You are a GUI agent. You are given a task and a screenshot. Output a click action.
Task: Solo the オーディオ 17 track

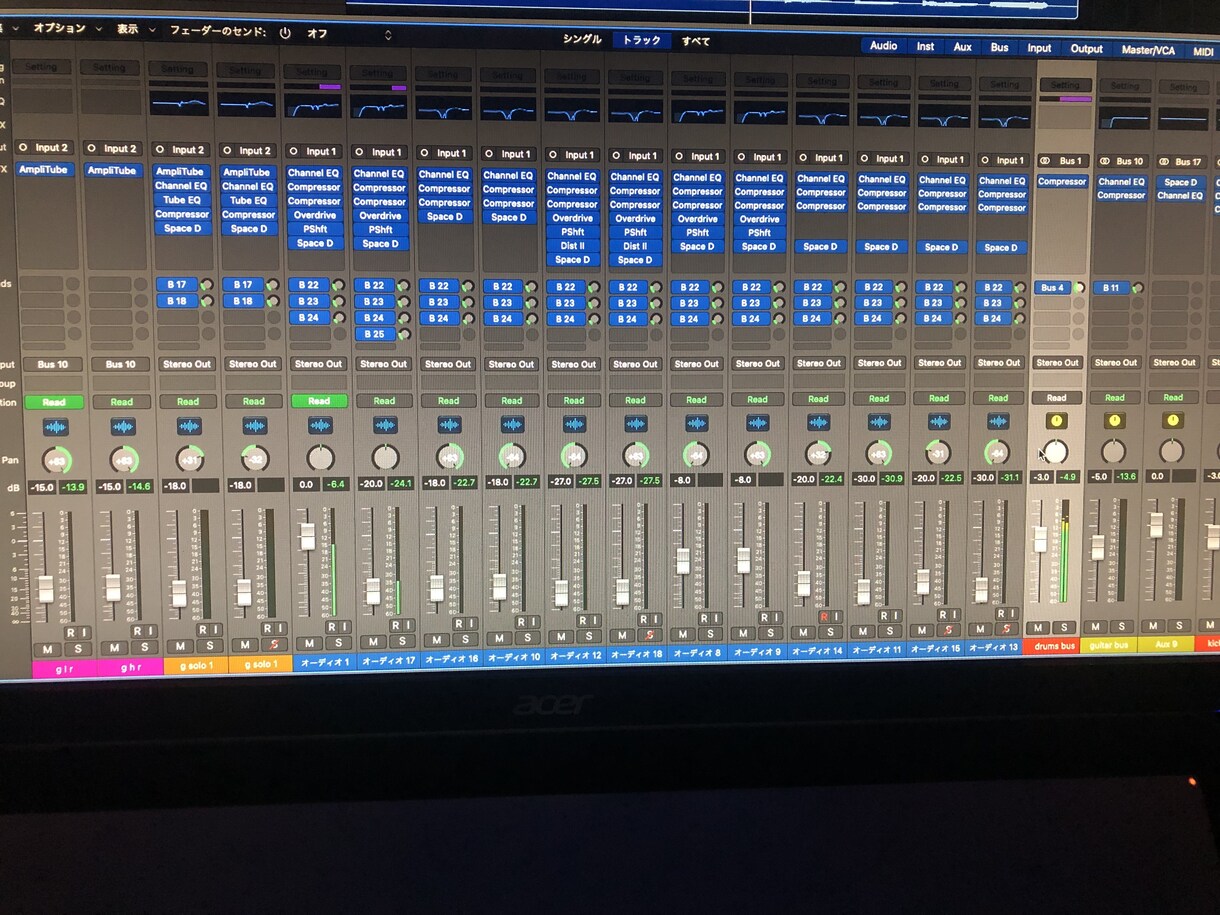(402, 642)
